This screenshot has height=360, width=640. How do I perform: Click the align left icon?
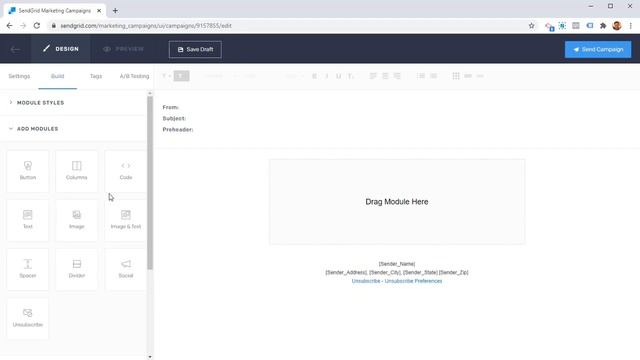373,76
